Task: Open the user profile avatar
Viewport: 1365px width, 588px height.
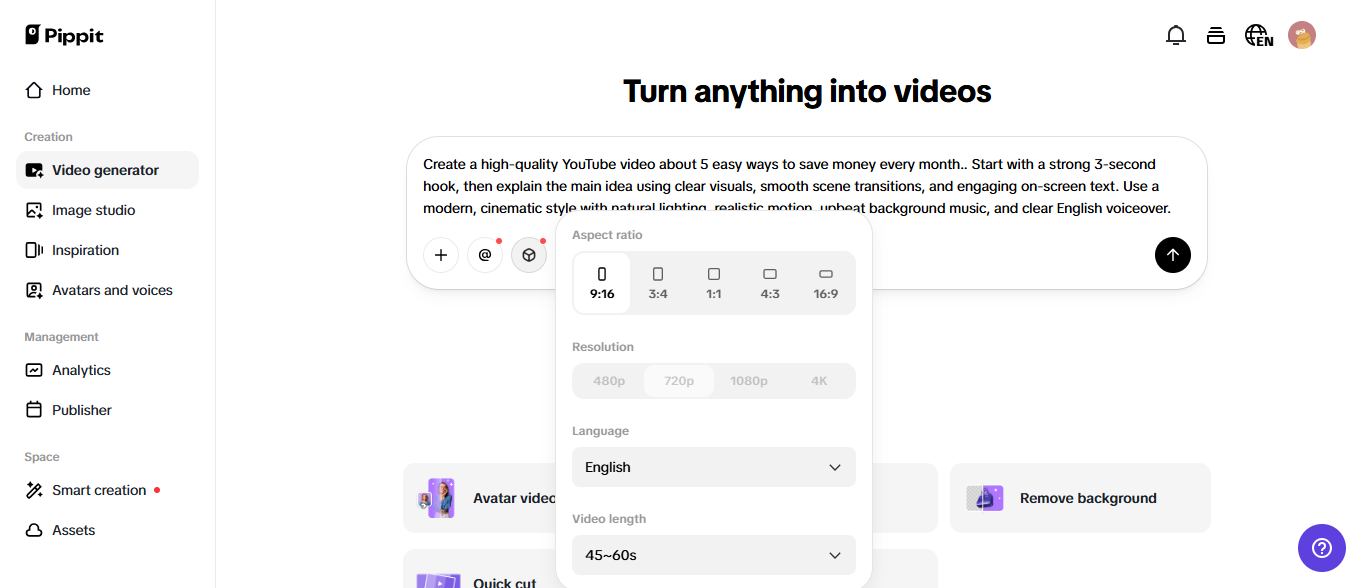Action: point(1302,36)
